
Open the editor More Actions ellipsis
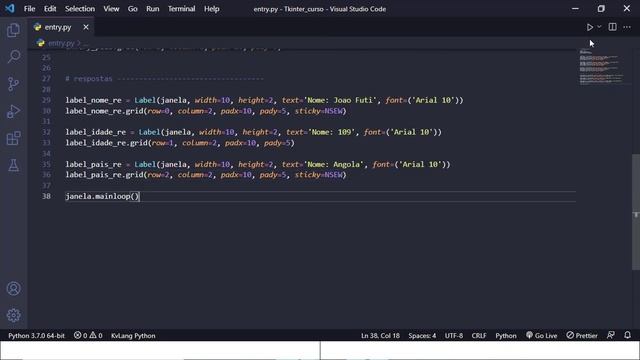[x=627, y=27]
